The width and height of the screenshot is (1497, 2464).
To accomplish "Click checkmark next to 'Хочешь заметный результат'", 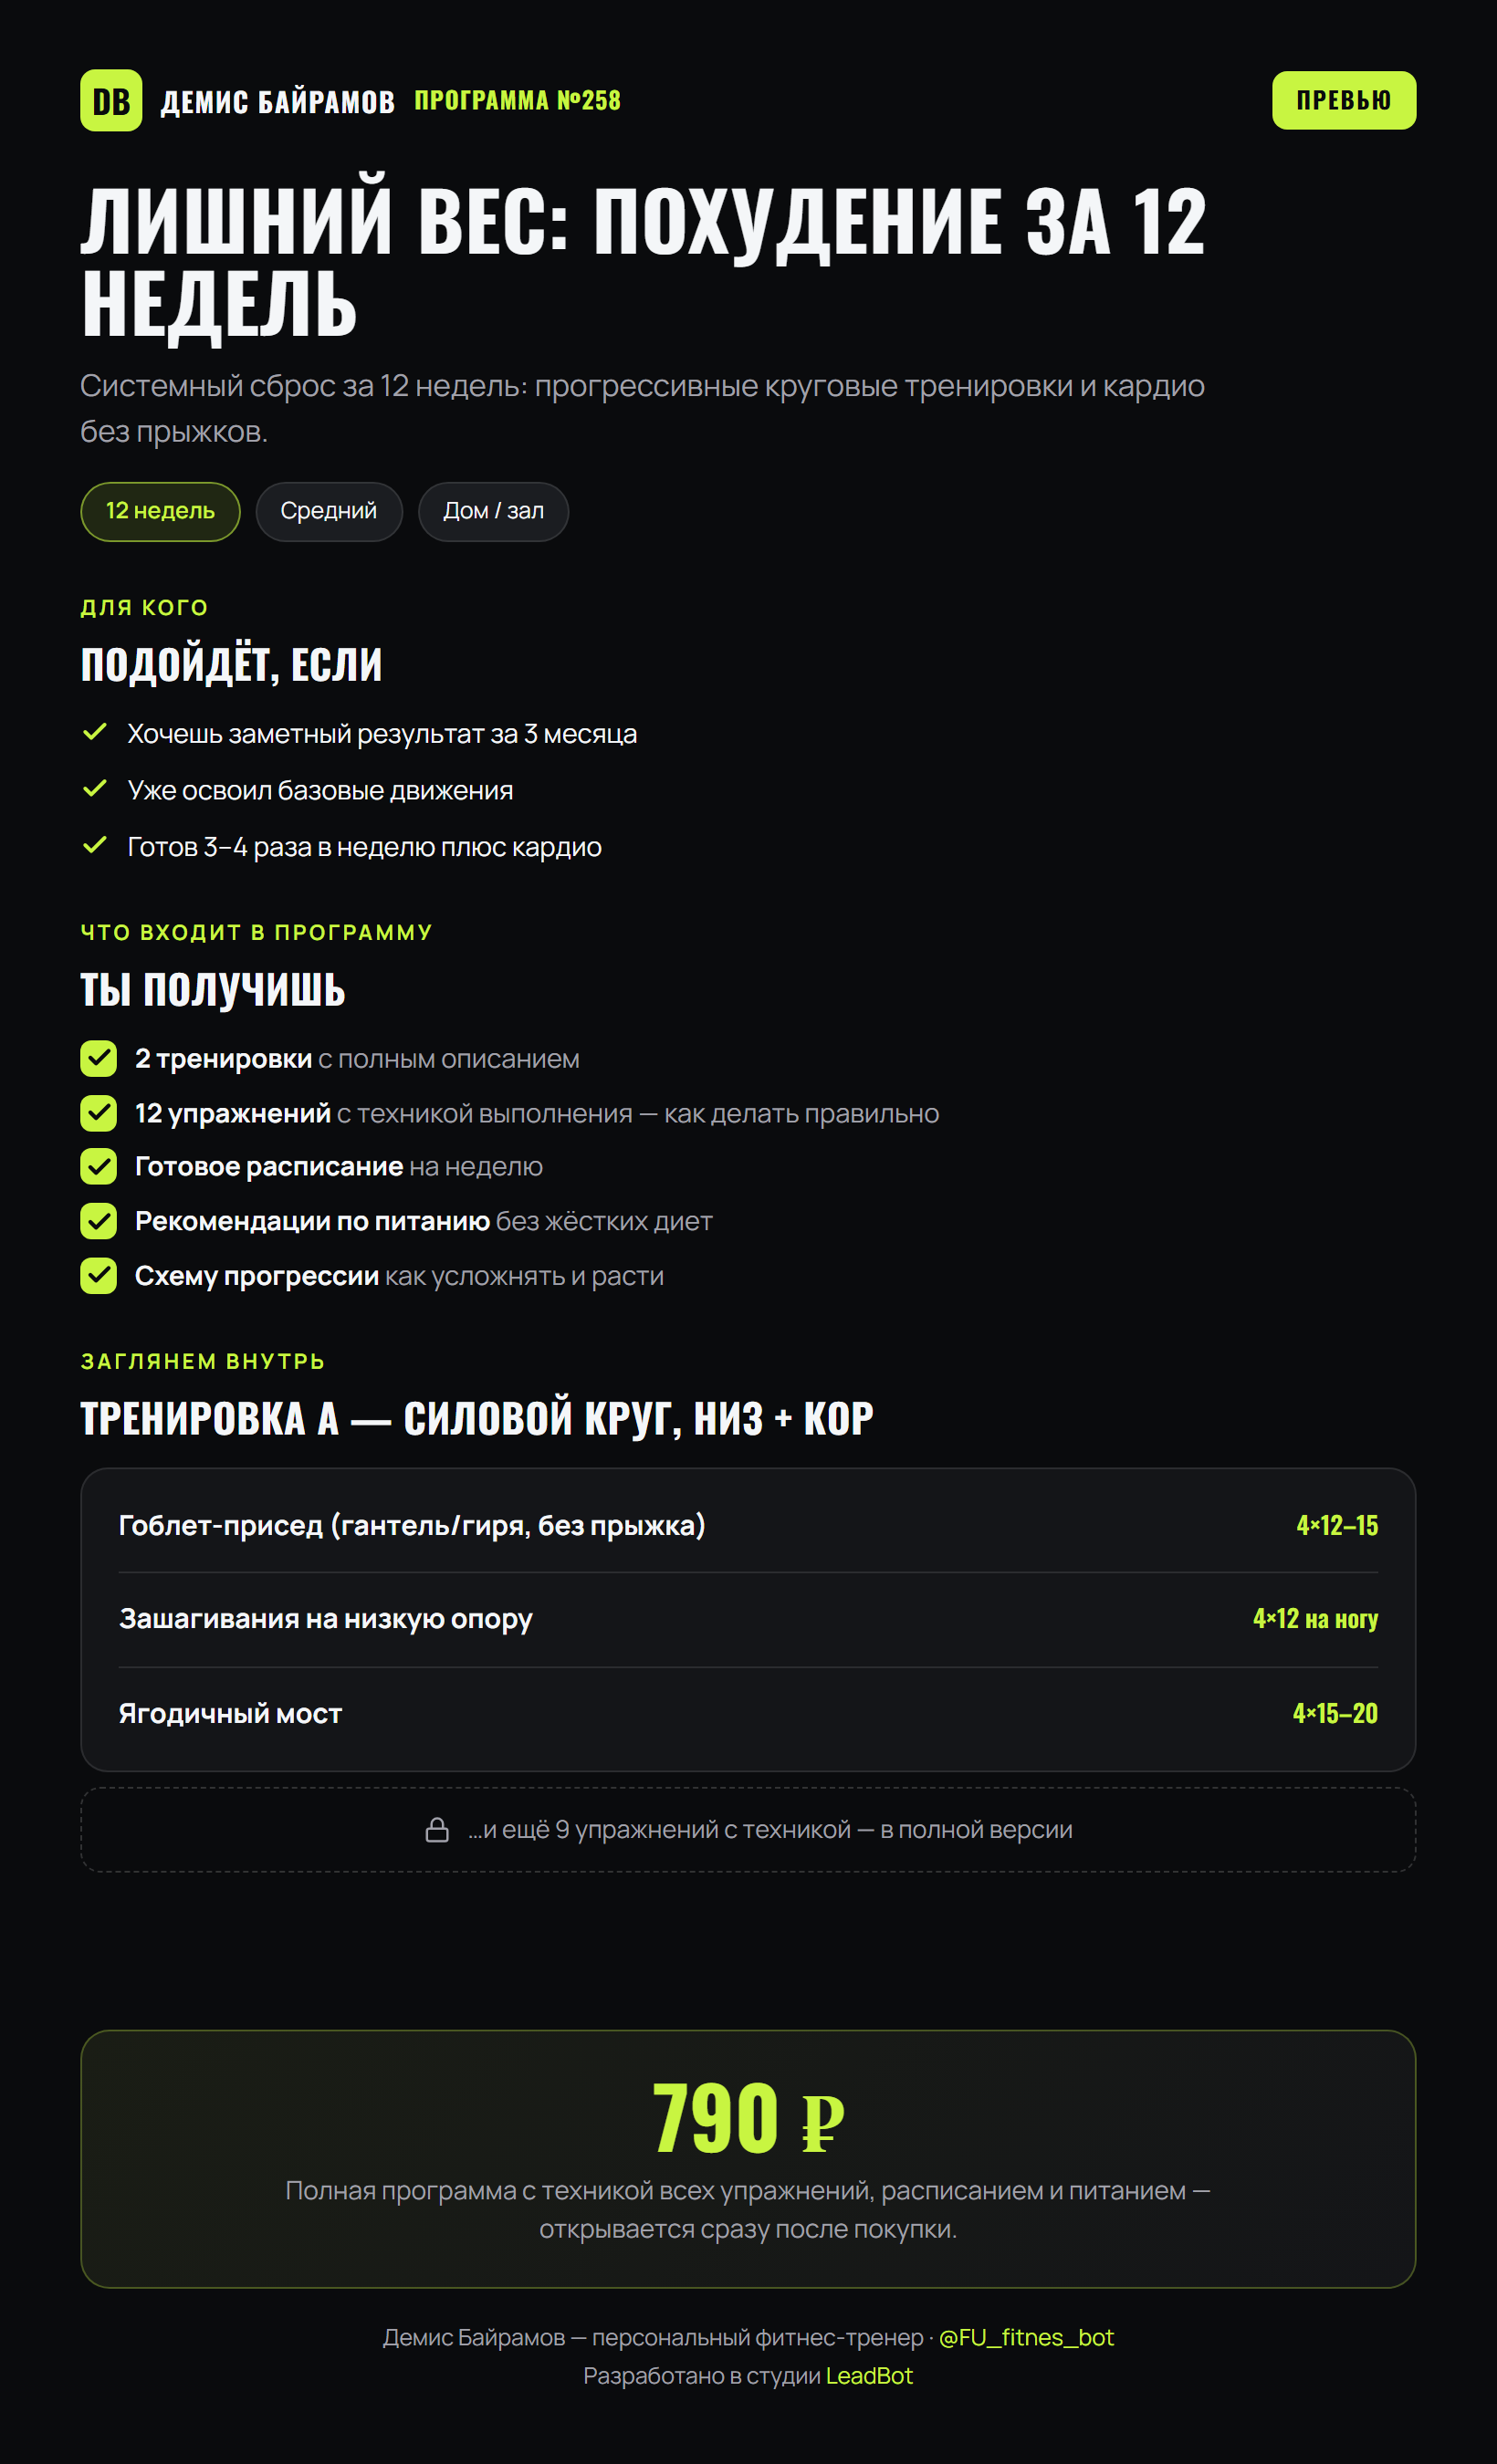I will (x=95, y=732).
